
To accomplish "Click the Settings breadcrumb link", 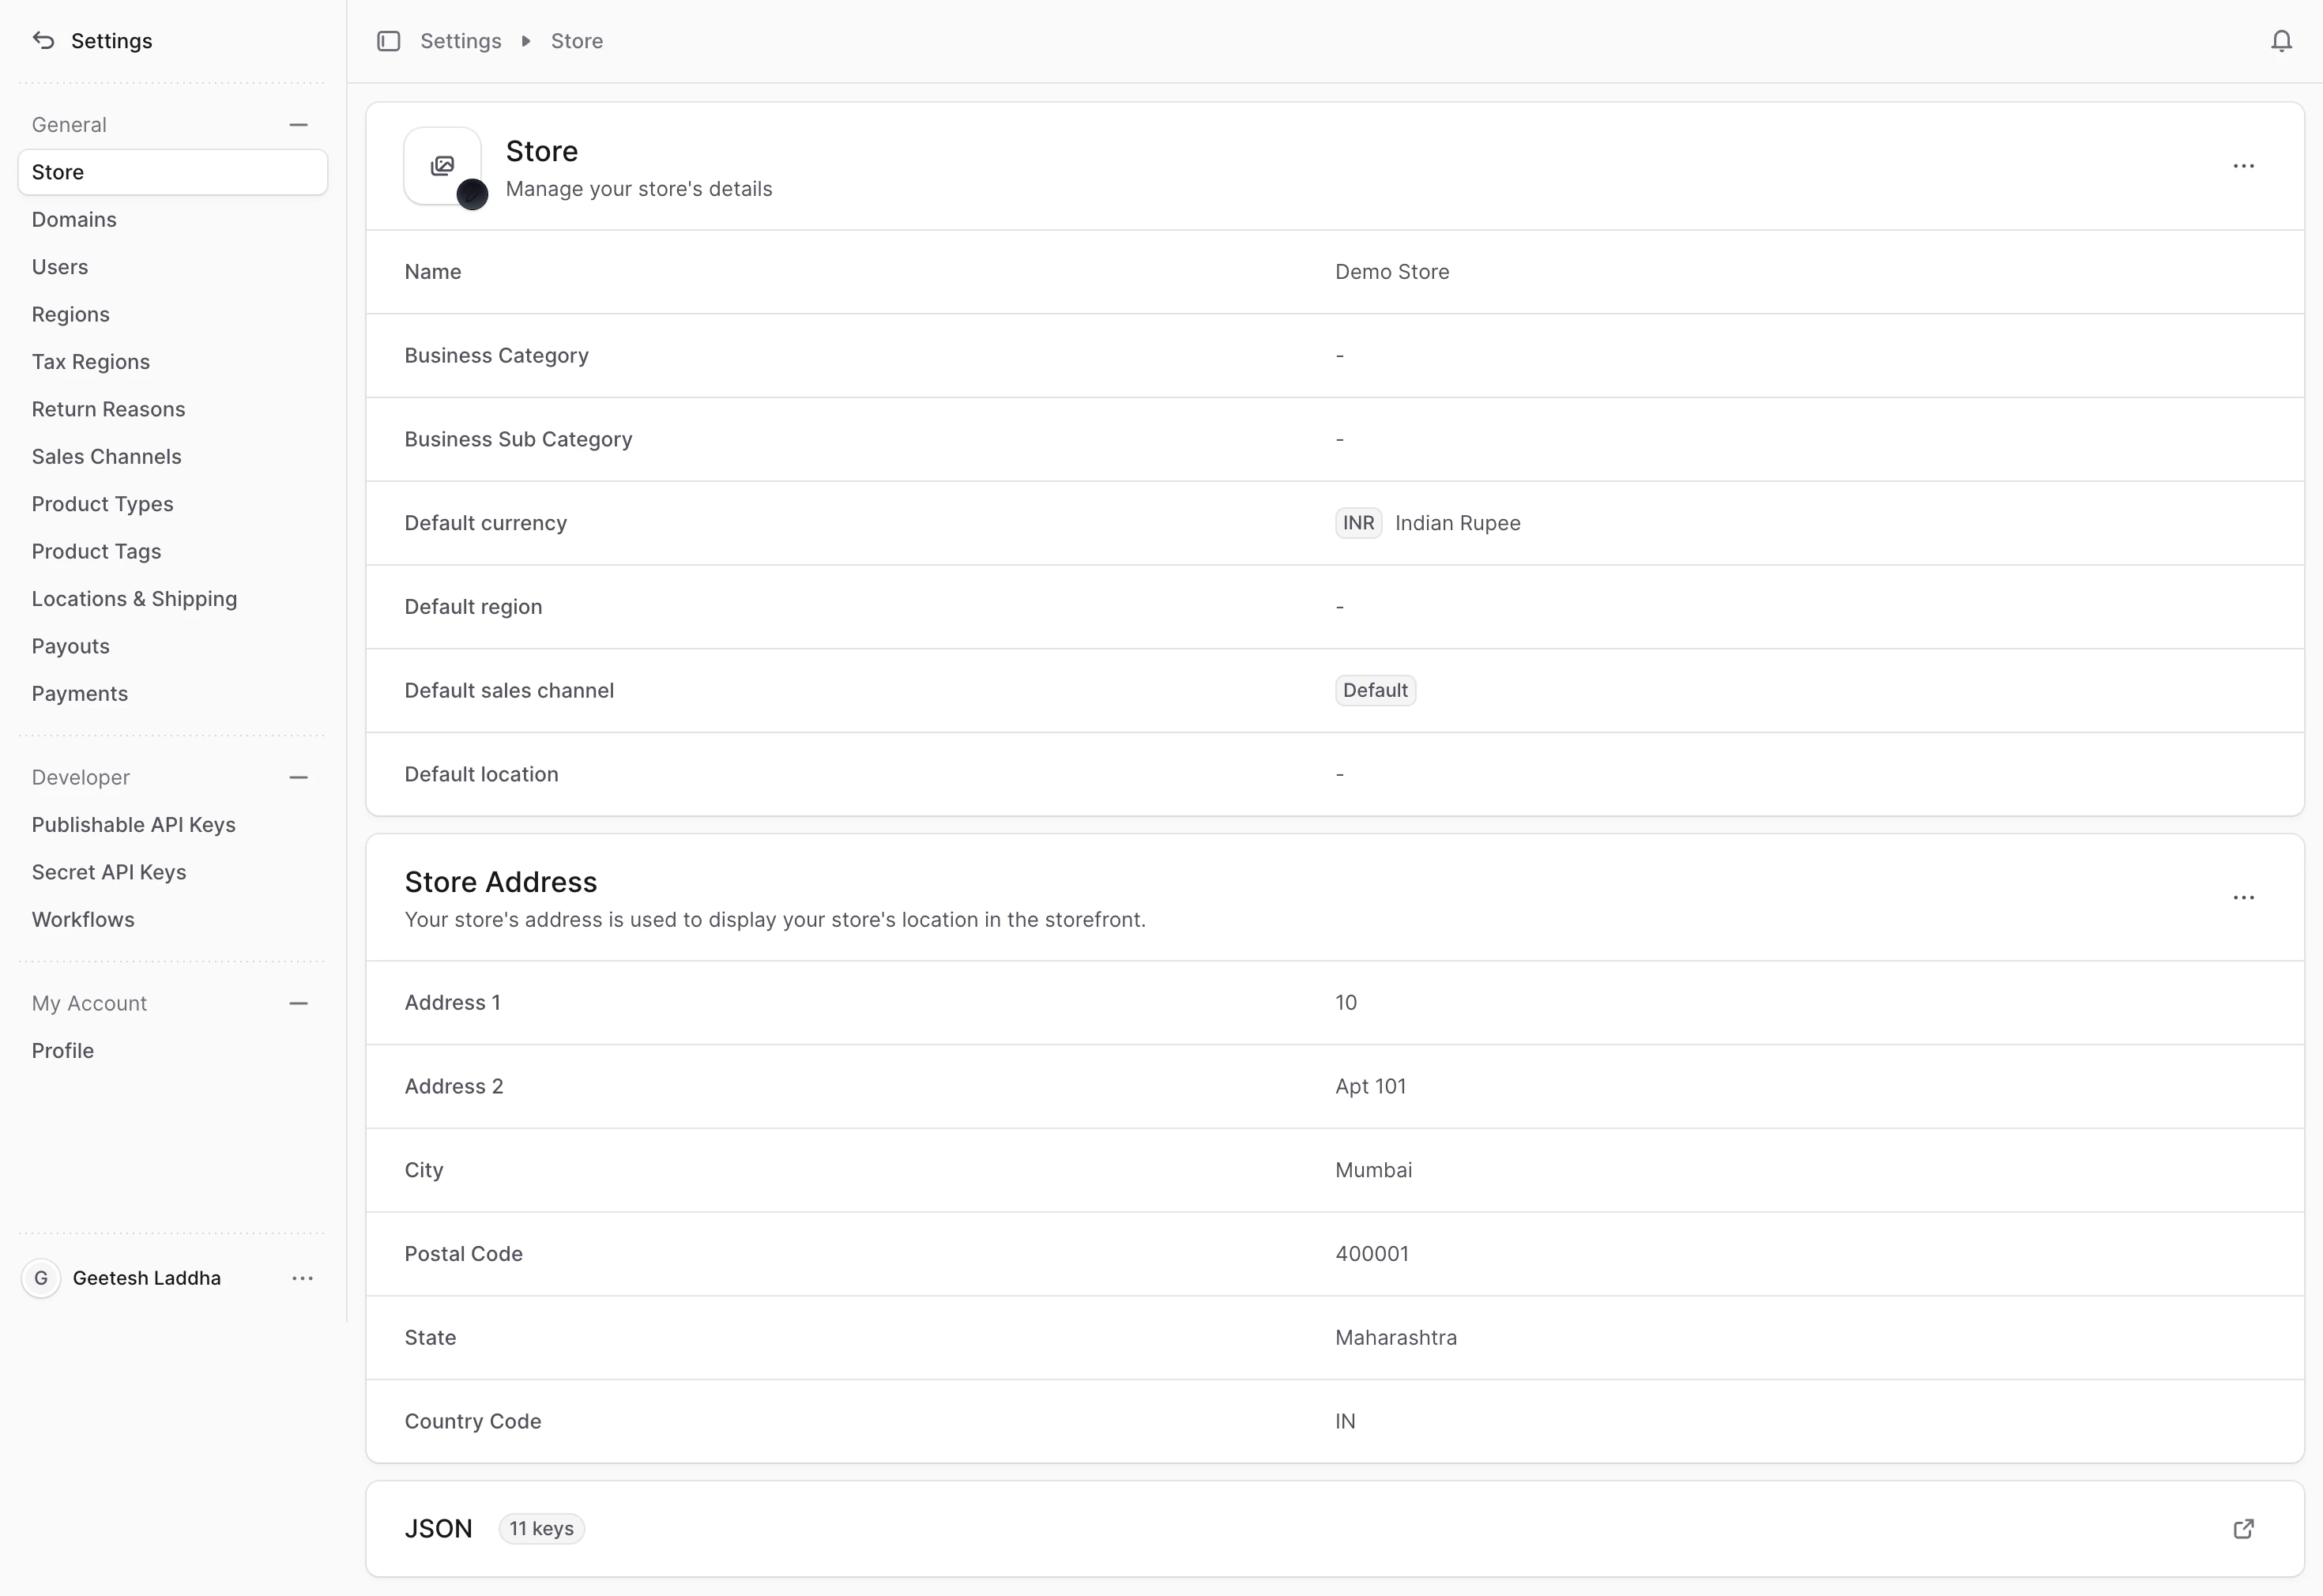I will 460,41.
